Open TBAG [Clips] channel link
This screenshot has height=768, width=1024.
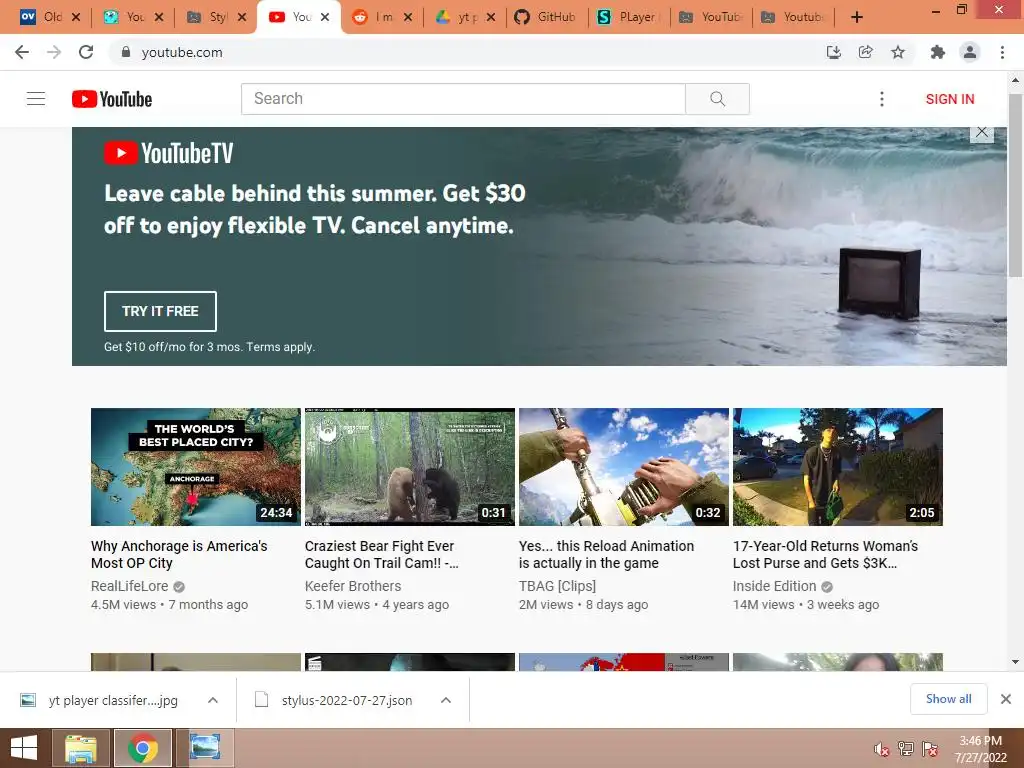coord(557,586)
